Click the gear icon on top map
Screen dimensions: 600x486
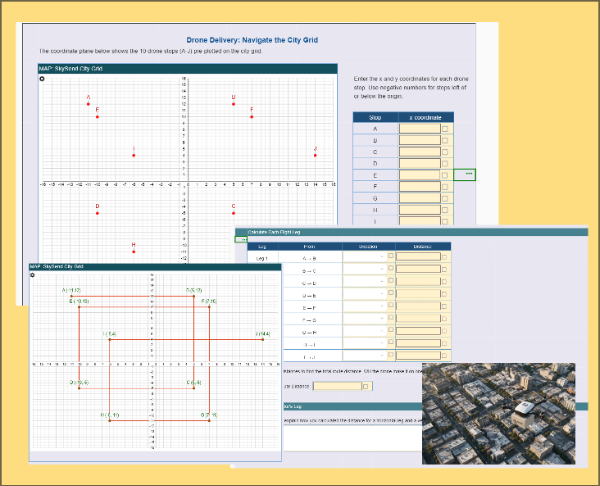coord(42,77)
